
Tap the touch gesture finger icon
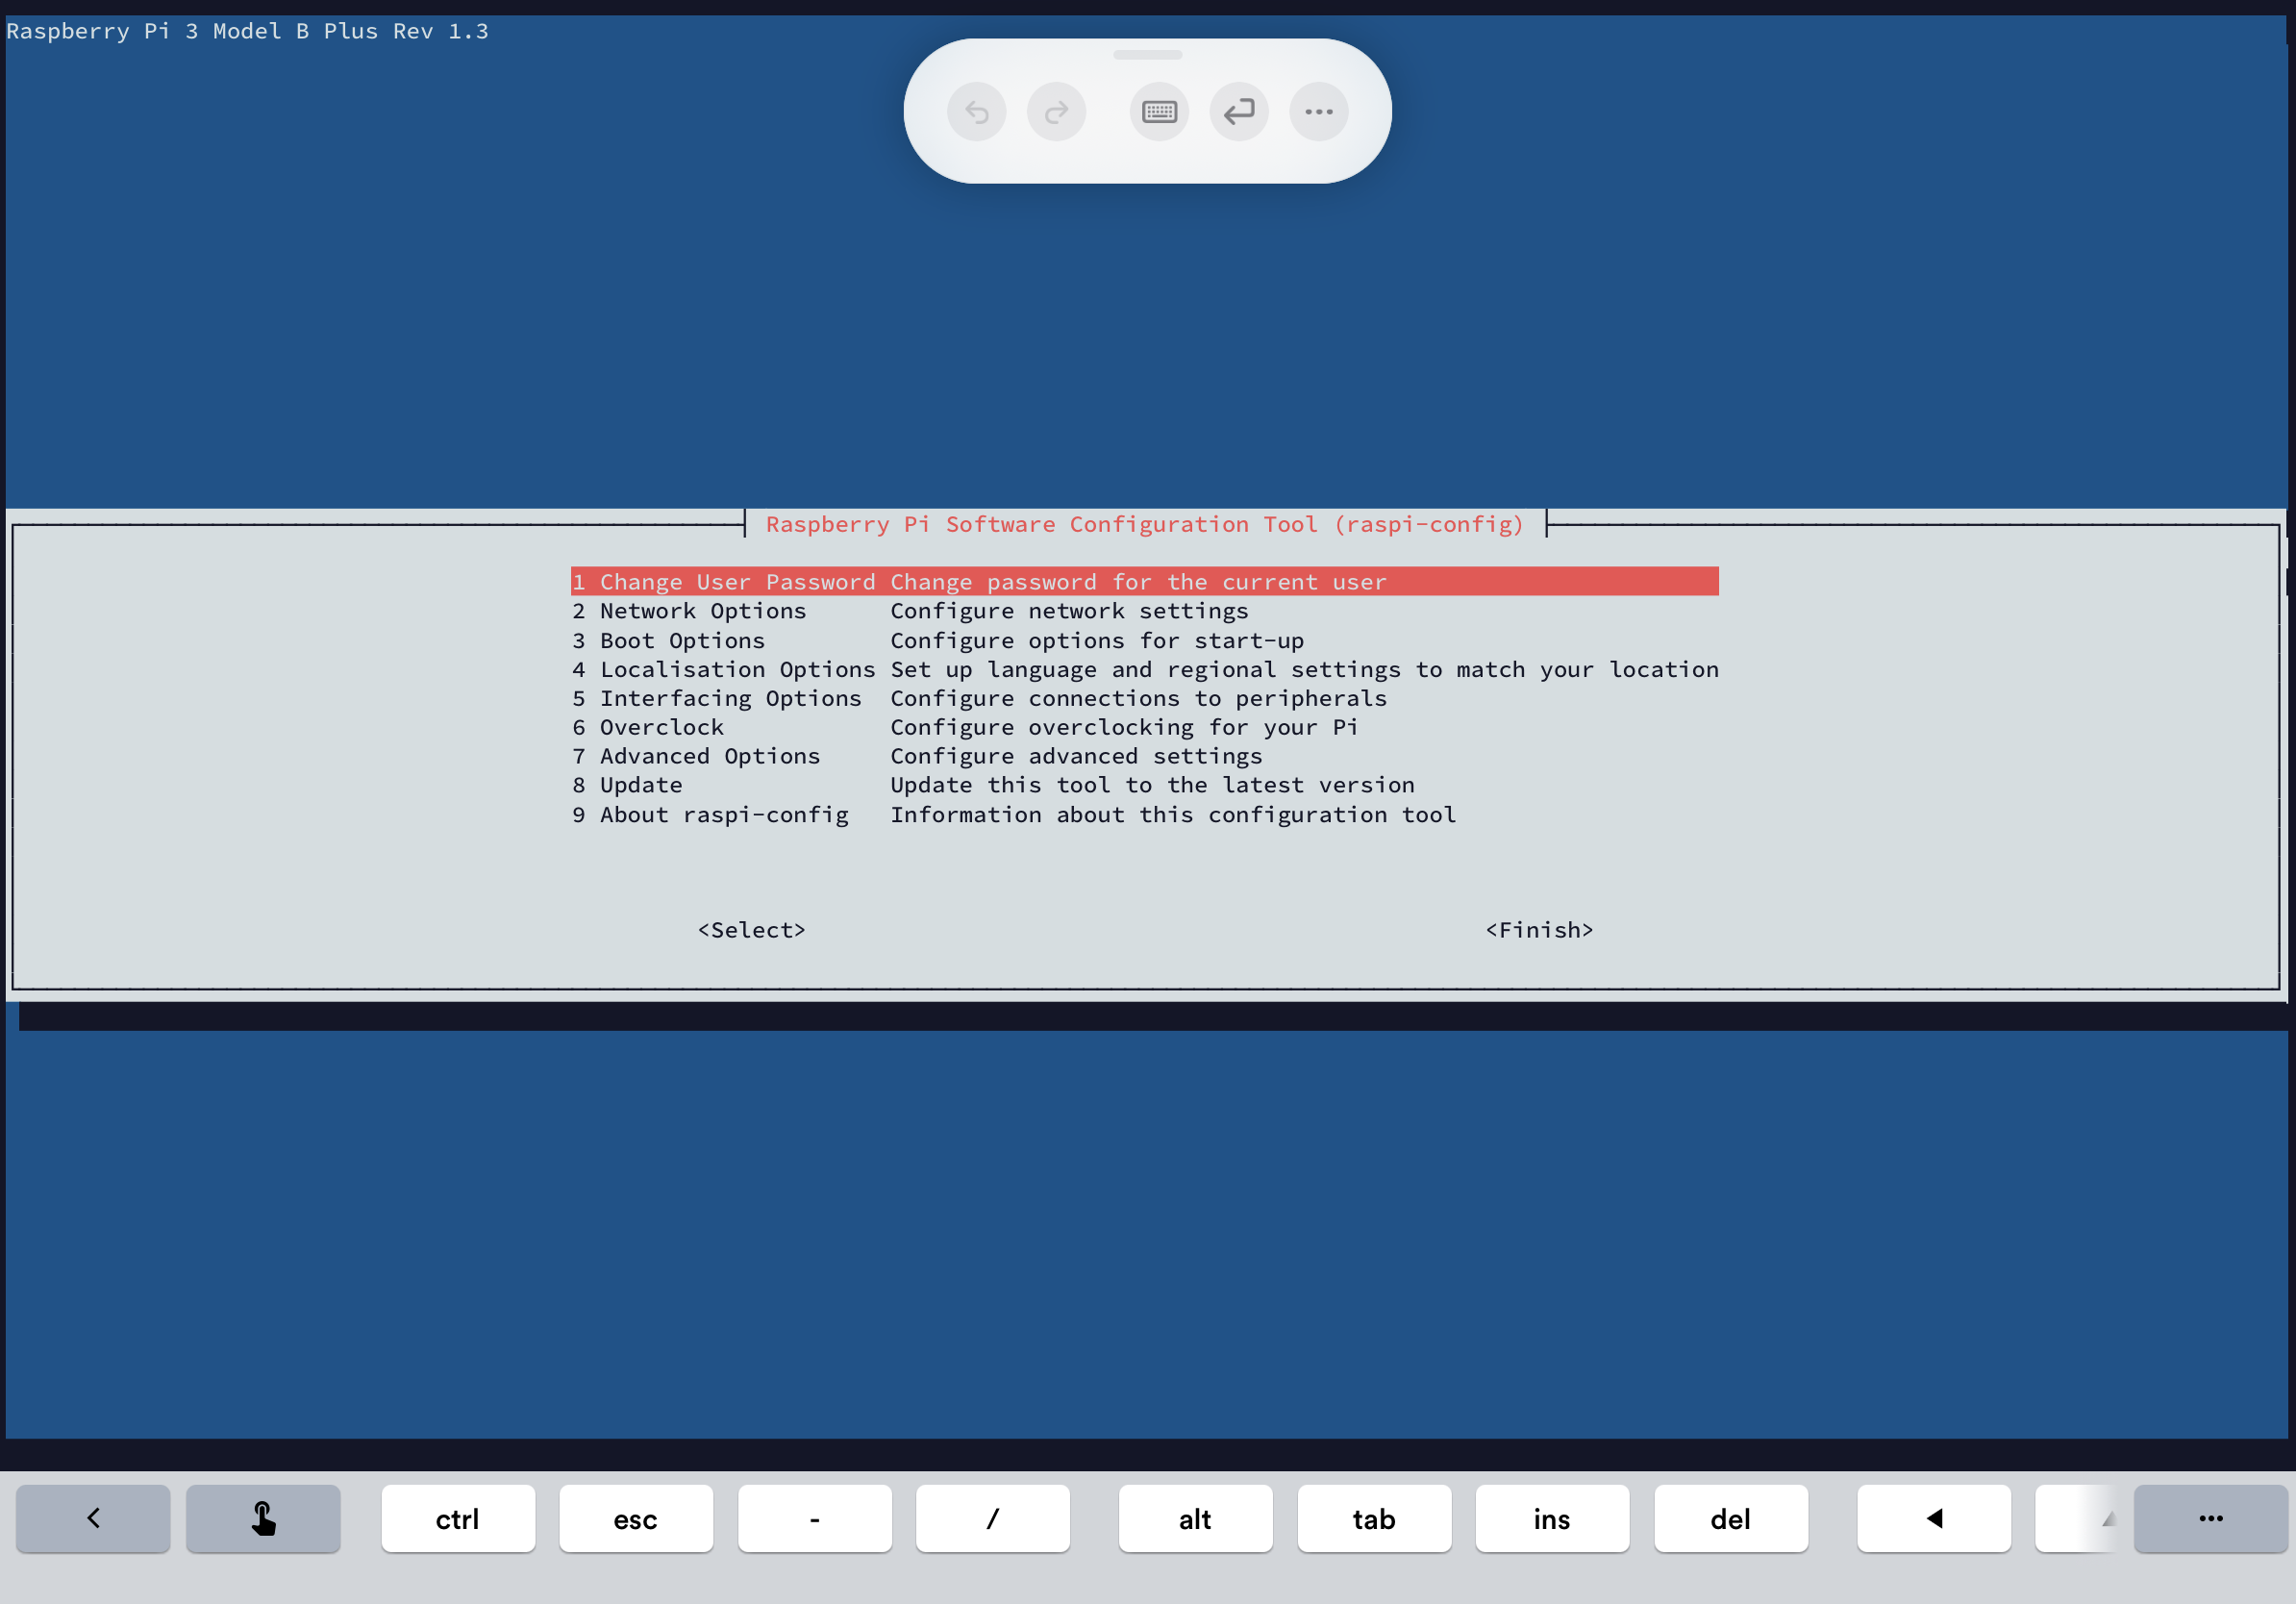[x=263, y=1518]
